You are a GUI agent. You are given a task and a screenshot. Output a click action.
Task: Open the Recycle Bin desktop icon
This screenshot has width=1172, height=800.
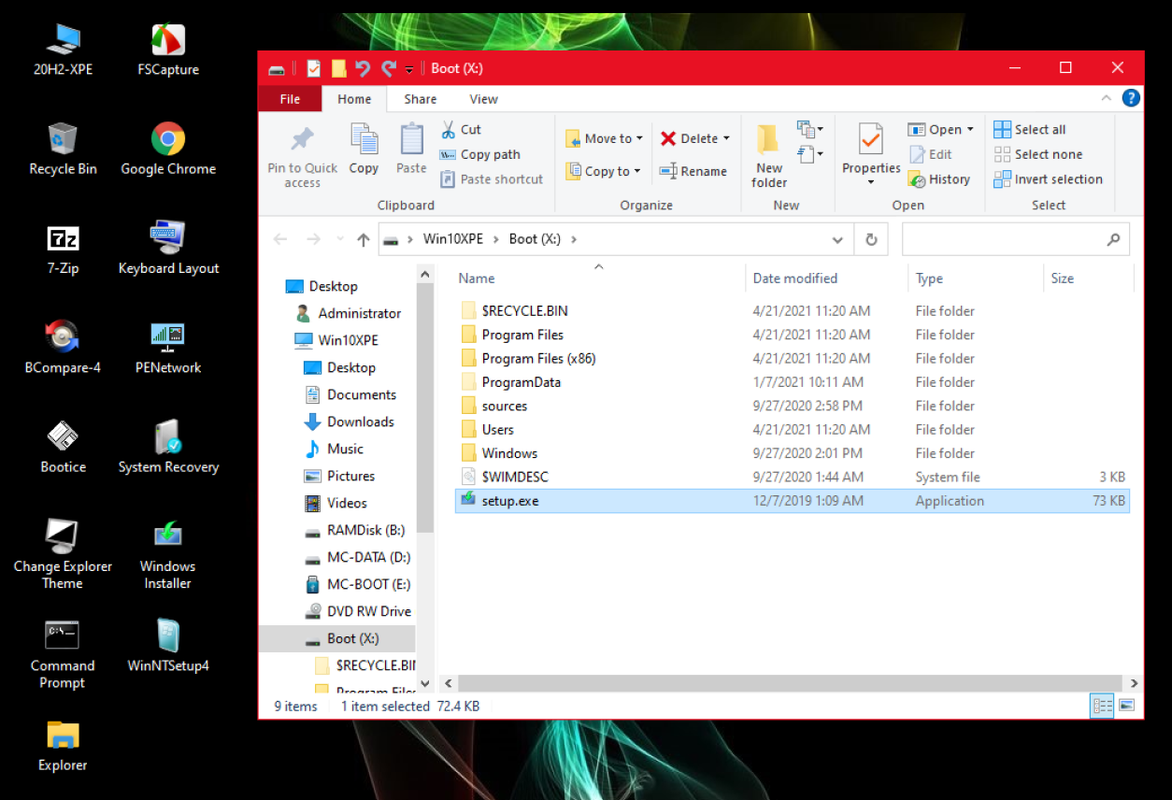pyautogui.click(x=63, y=149)
